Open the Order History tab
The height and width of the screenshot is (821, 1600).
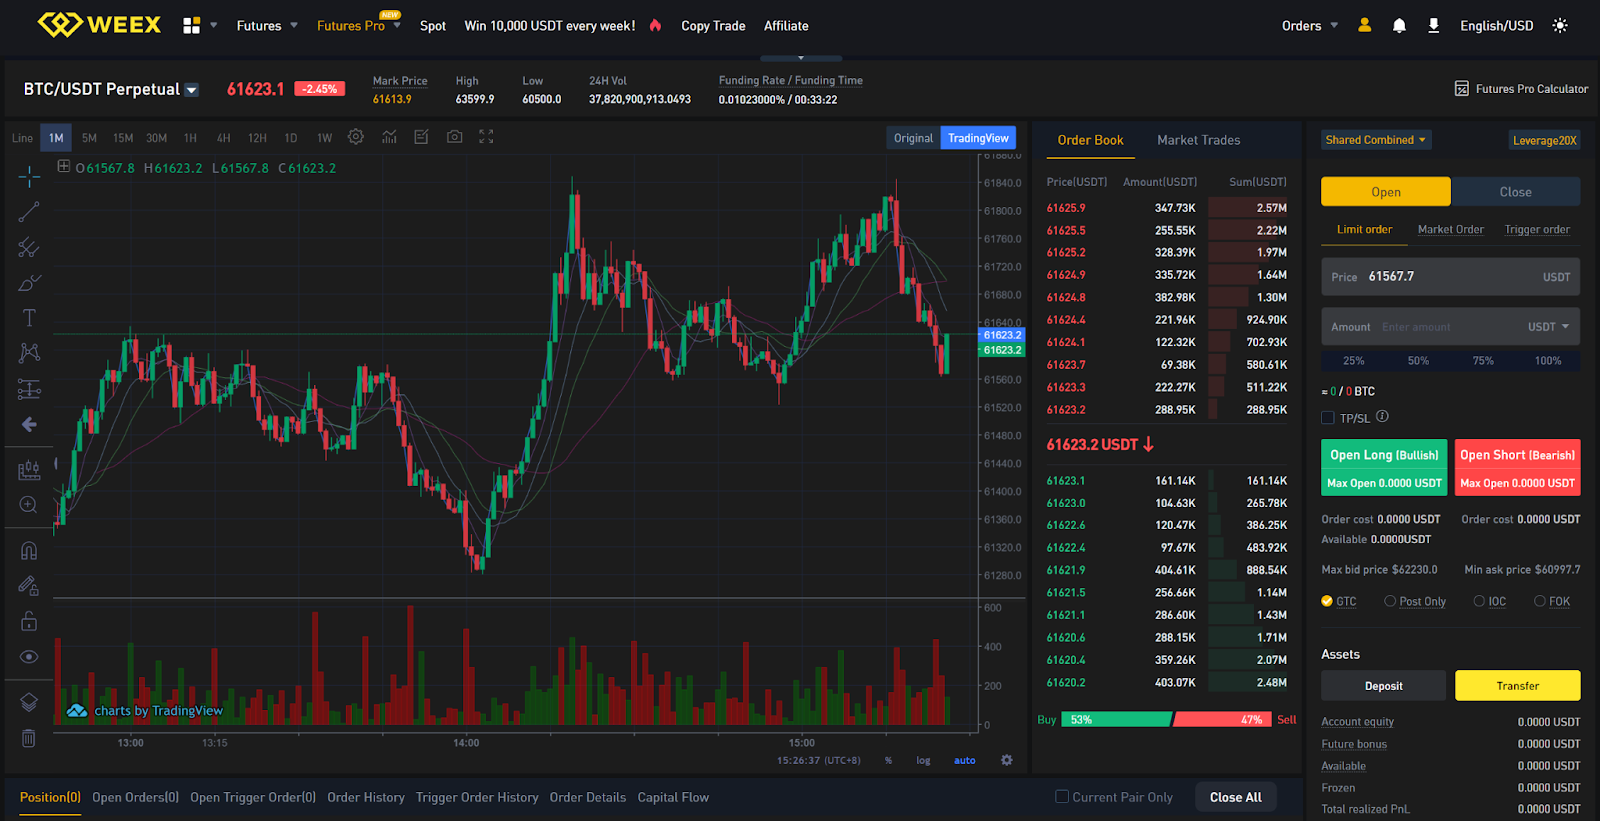(366, 797)
